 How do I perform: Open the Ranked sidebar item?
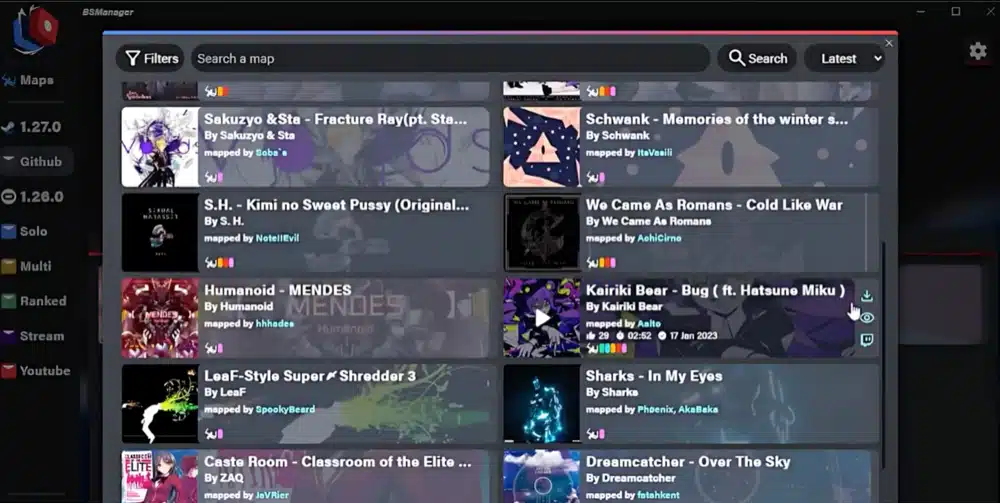[34, 301]
